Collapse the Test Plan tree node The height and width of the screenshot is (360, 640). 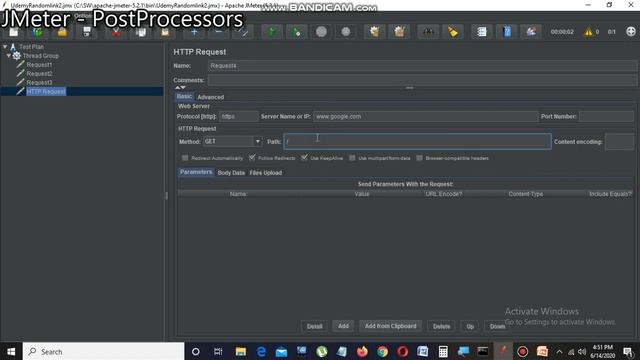tap(5, 47)
